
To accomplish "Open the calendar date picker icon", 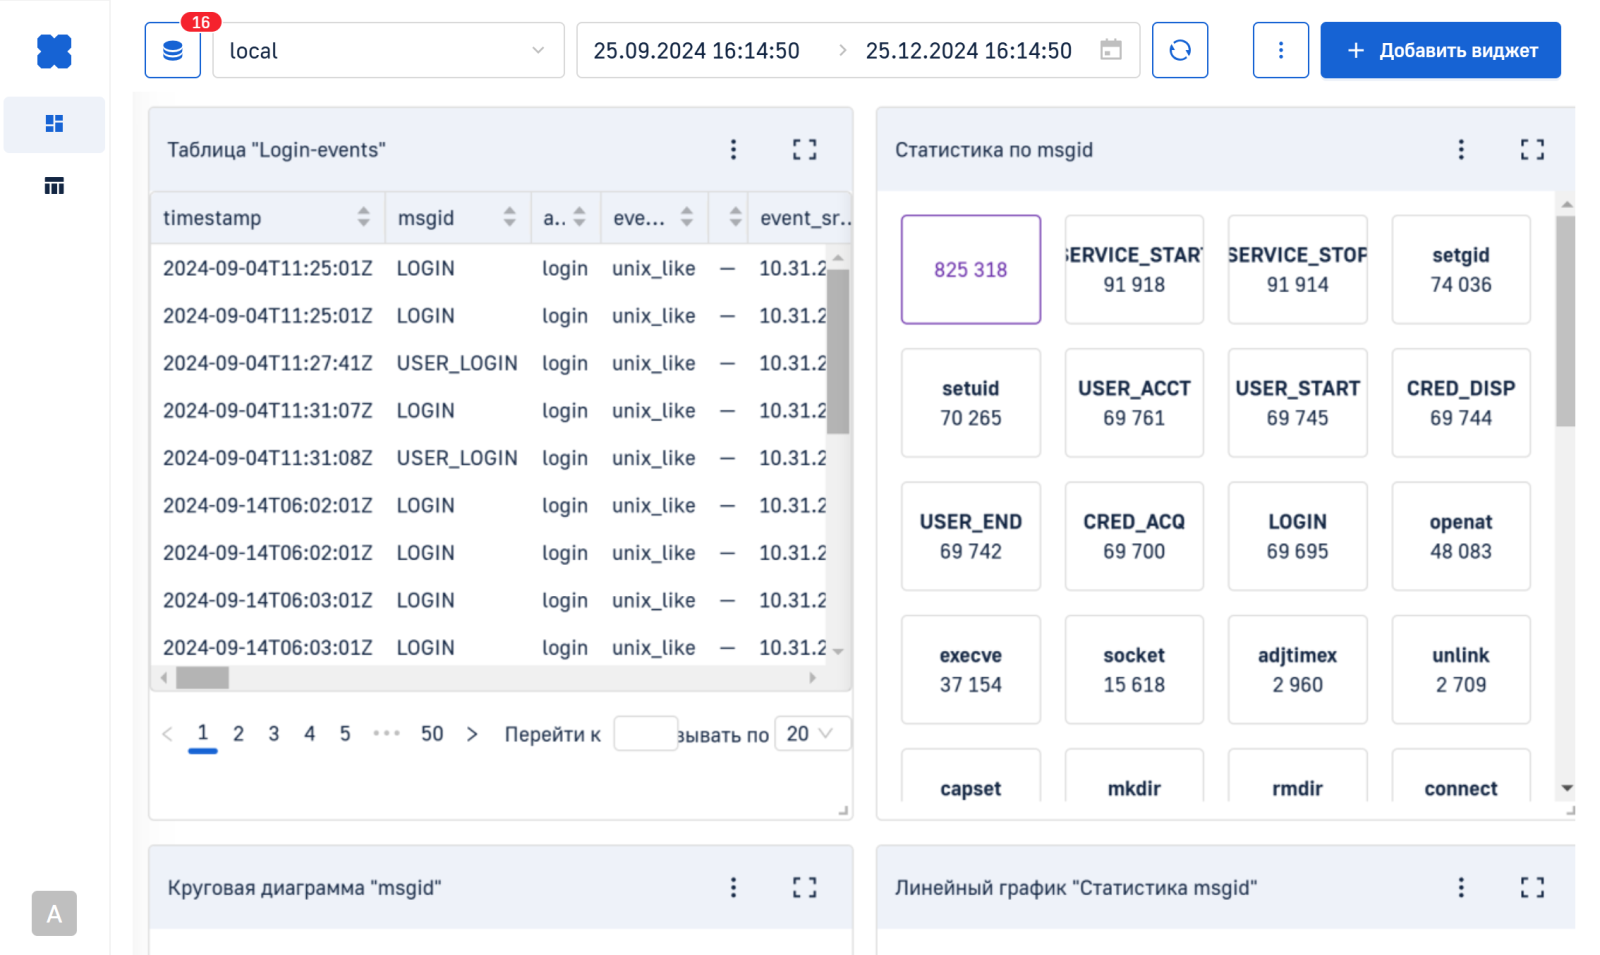I will (x=1110, y=50).
